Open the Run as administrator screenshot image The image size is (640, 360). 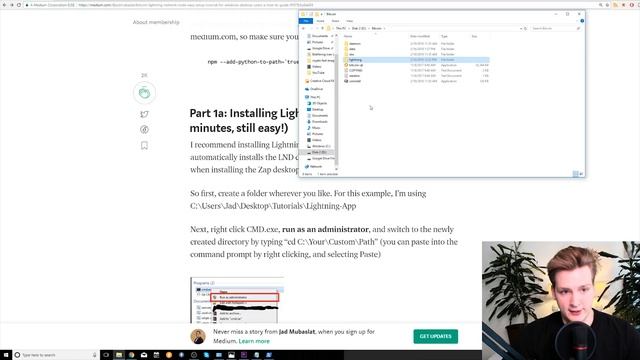(237, 300)
